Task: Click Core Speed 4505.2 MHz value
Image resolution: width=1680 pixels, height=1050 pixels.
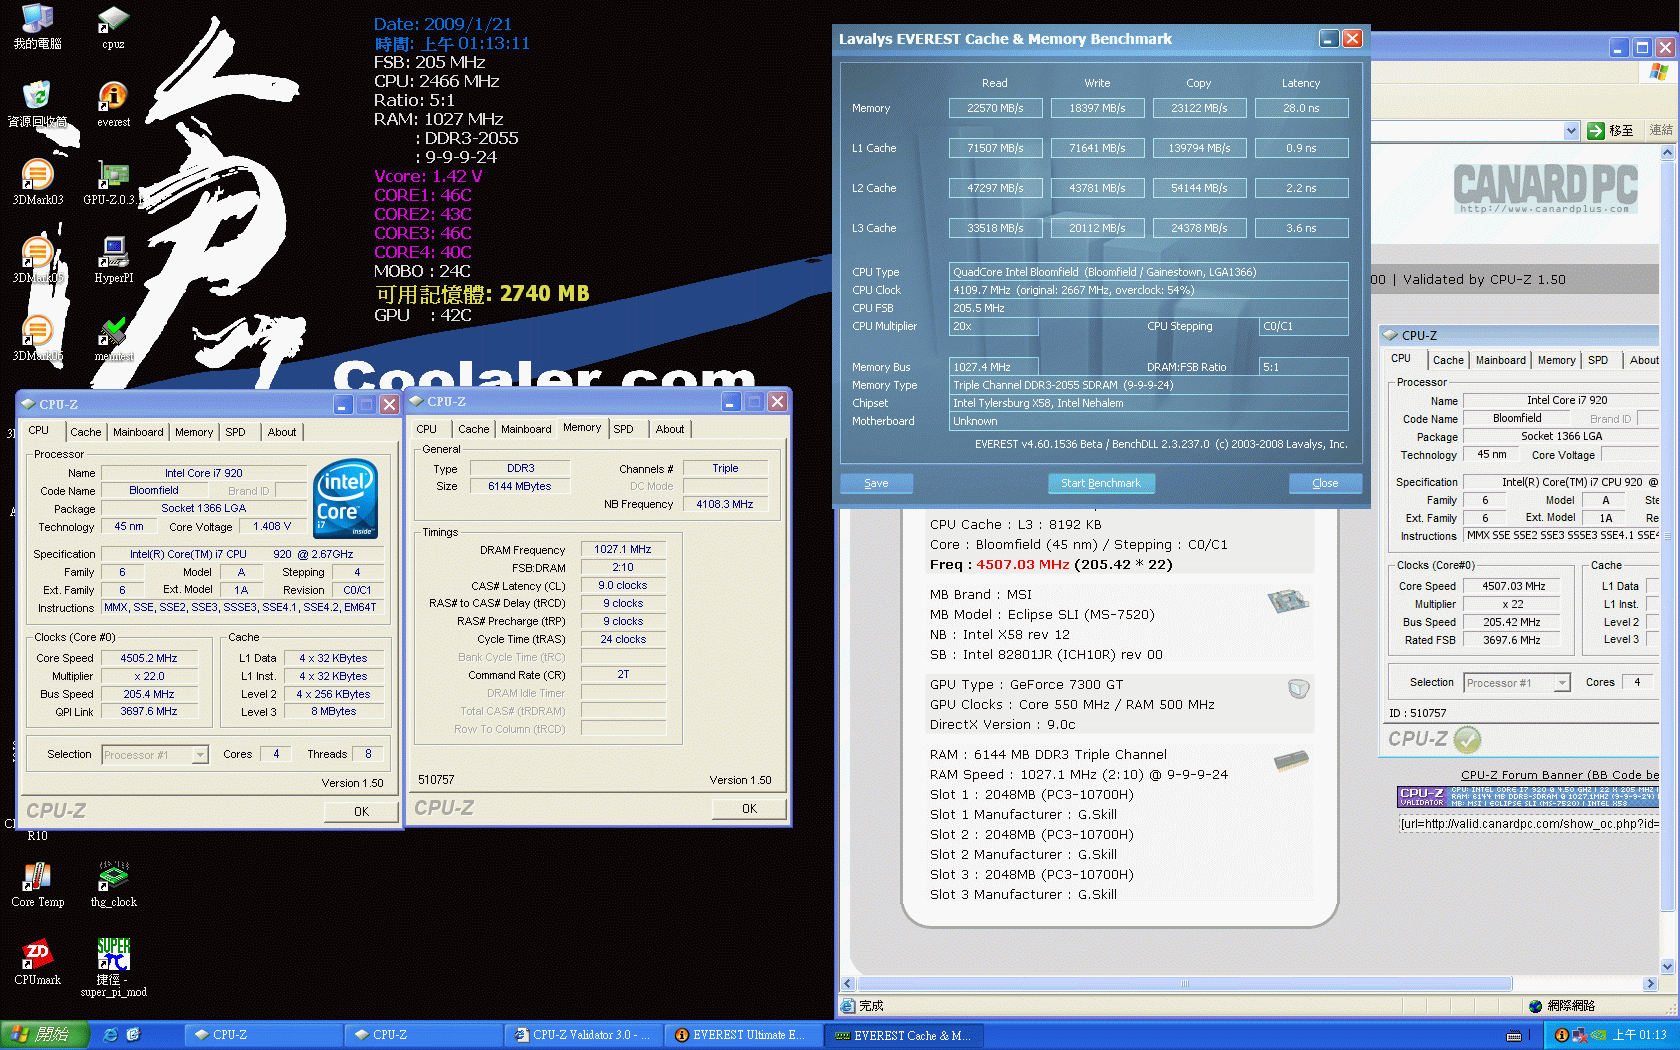Action: (x=149, y=659)
